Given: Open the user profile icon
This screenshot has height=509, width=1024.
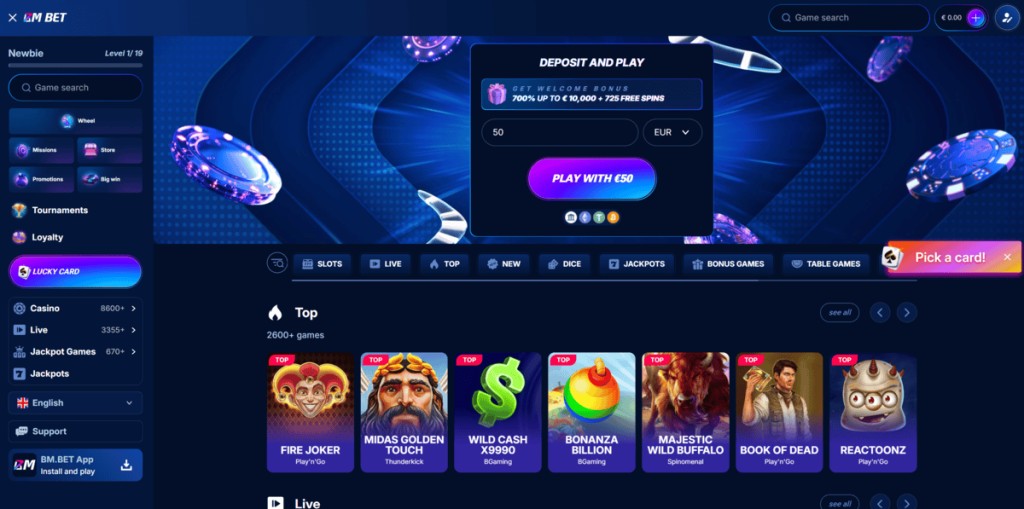Looking at the screenshot, I should point(1007,18).
